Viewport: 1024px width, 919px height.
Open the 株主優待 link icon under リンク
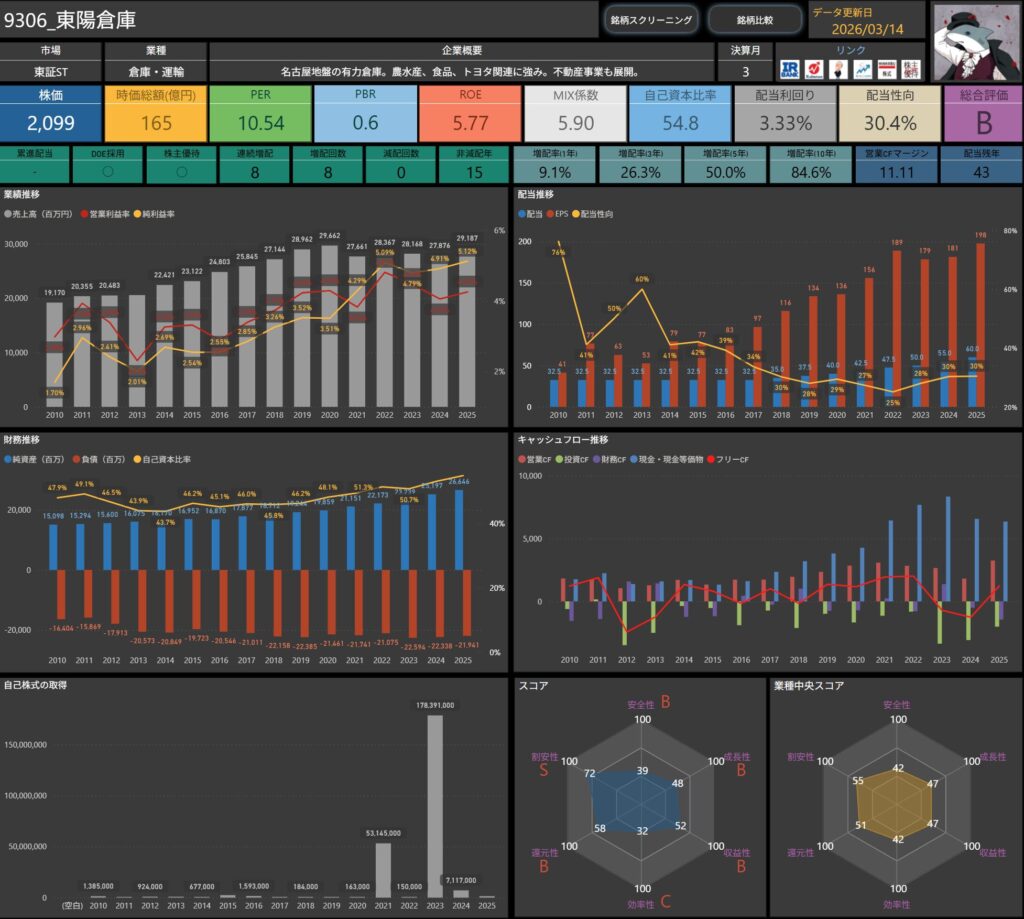pos(911,70)
